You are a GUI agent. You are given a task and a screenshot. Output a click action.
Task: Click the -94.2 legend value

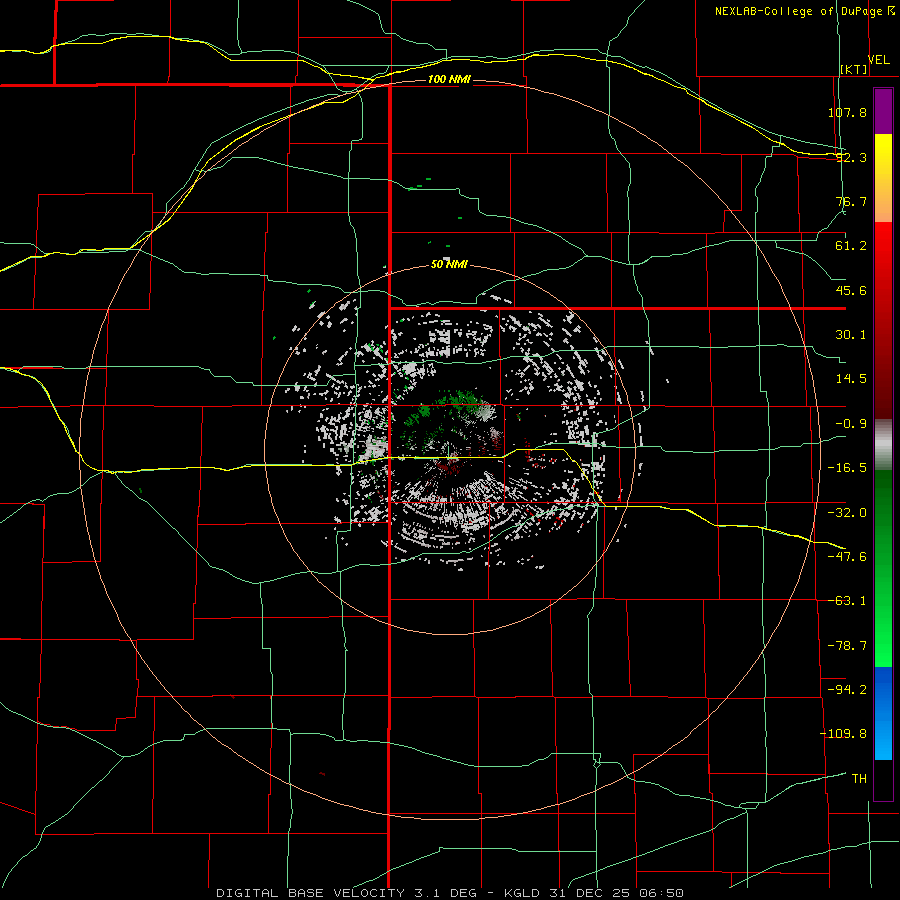coord(847,690)
